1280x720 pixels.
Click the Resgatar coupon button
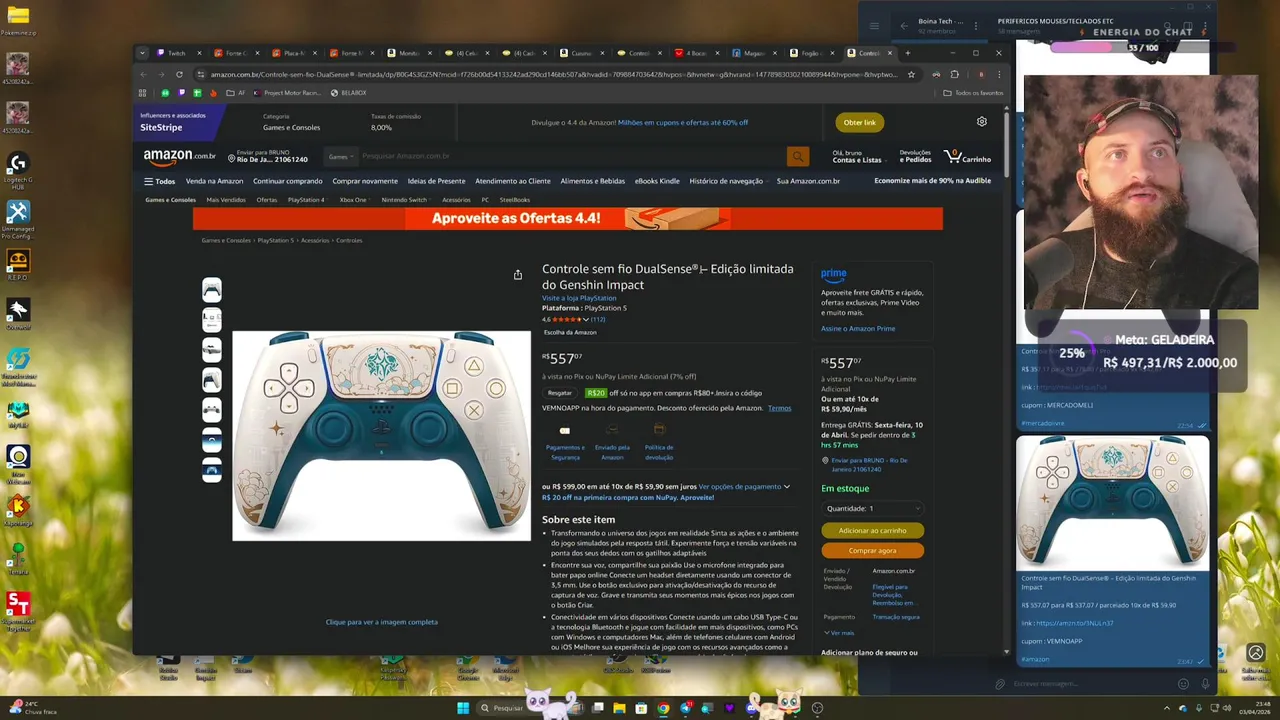[560, 393]
